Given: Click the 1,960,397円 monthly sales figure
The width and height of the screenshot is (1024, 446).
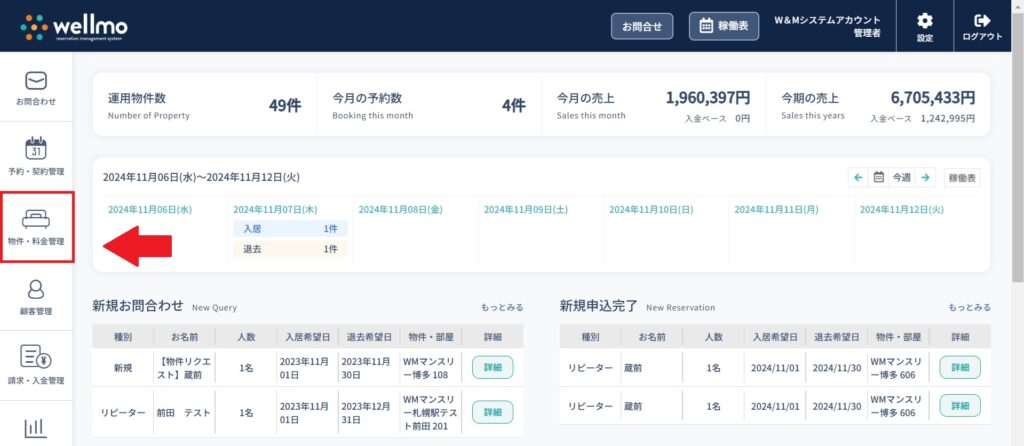Looking at the screenshot, I should click(x=708, y=98).
